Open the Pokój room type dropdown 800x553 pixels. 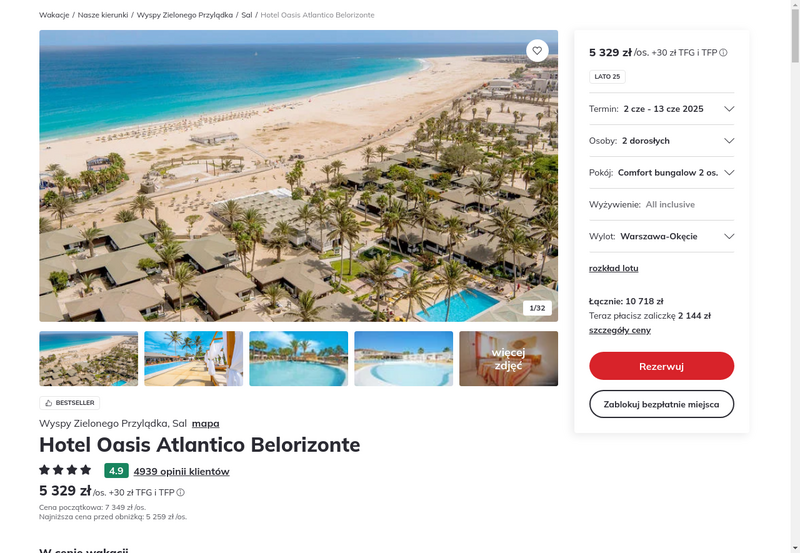click(x=661, y=172)
